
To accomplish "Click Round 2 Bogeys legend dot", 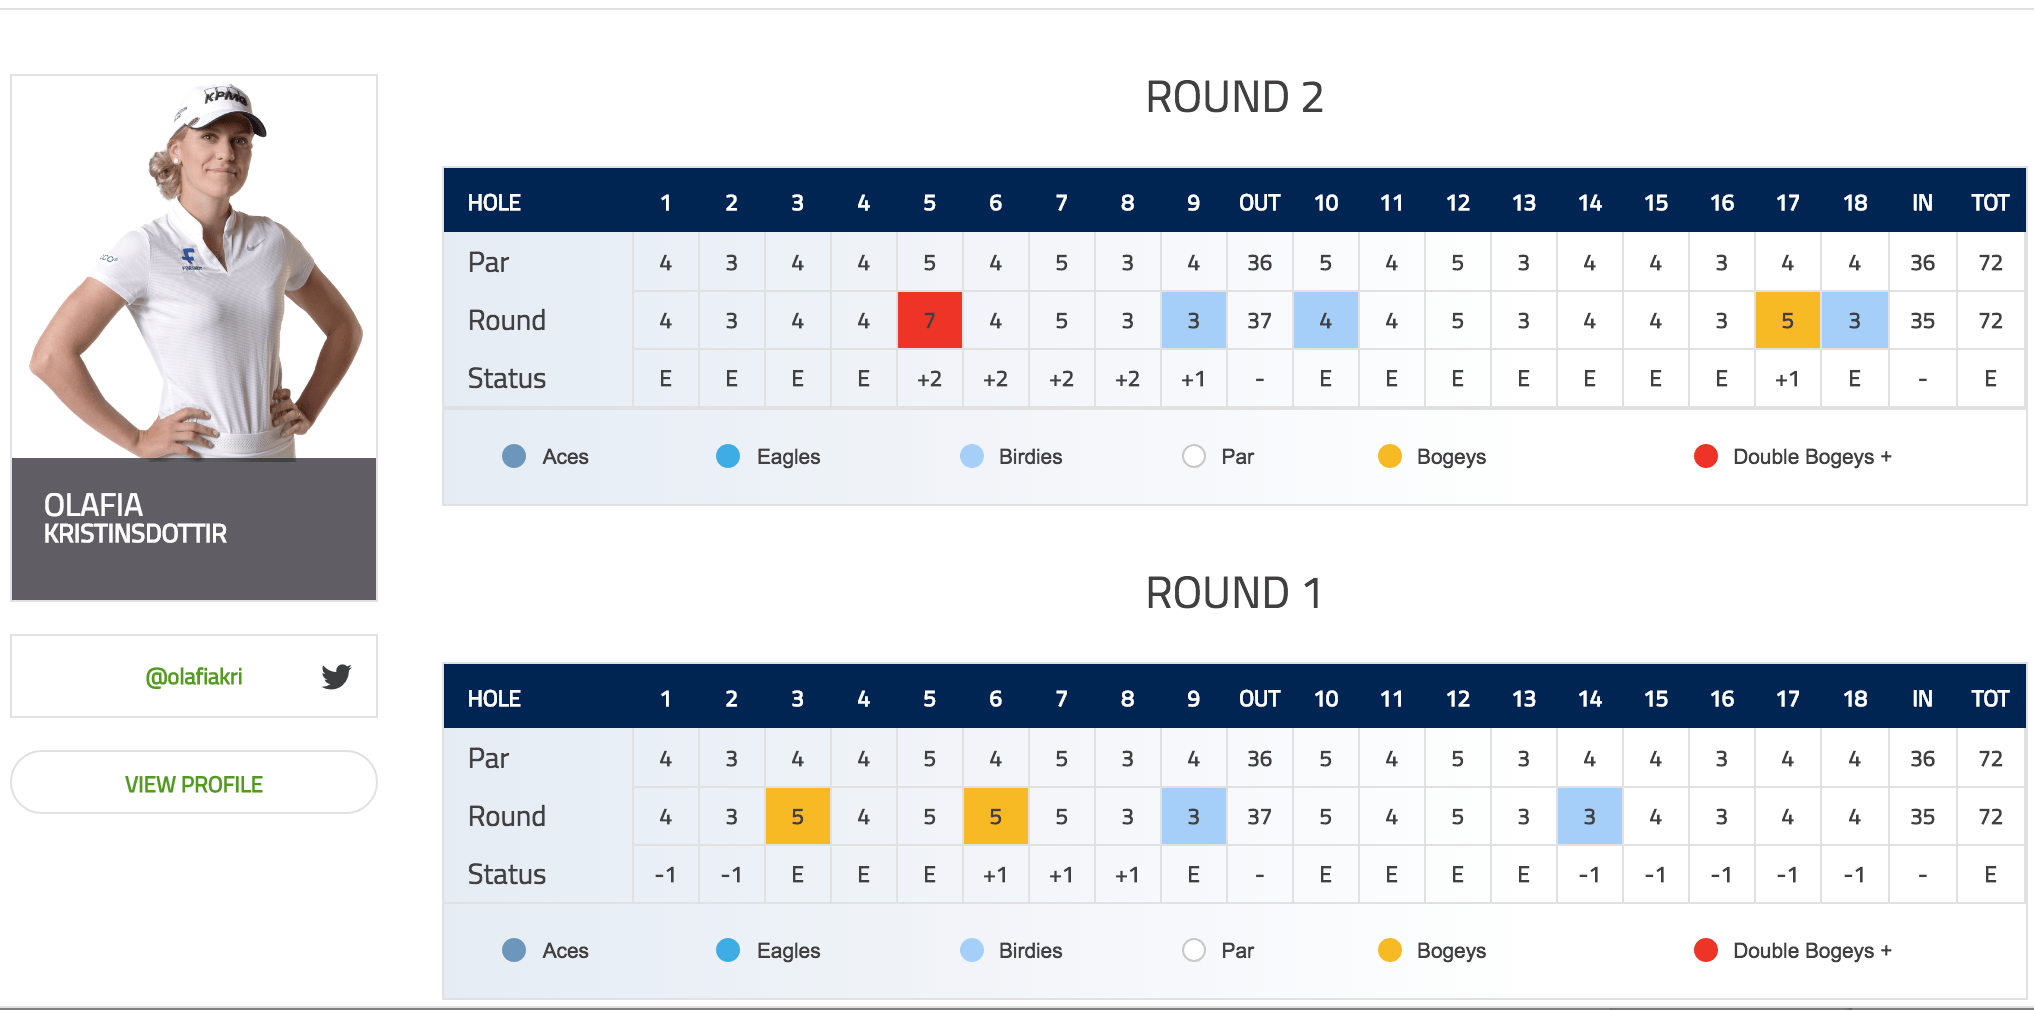I will (x=1390, y=456).
